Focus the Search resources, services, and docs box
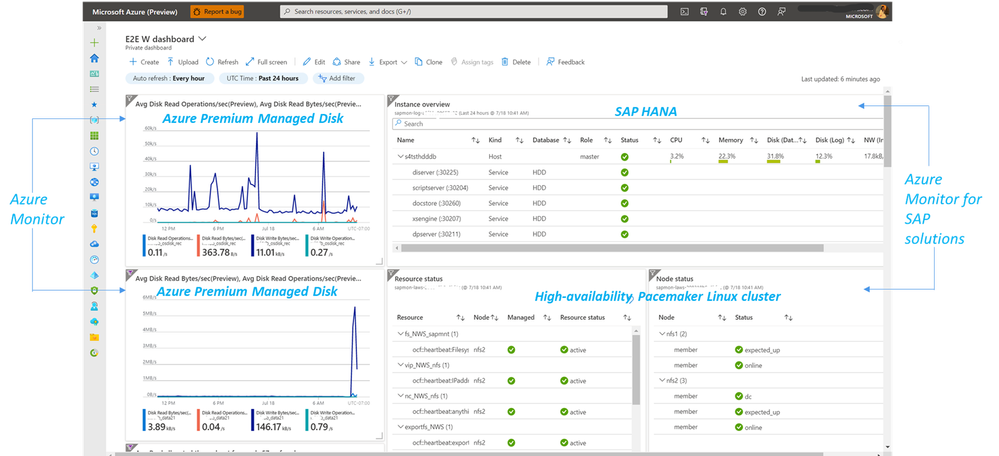This screenshot has height=456, width=999. click(474, 11)
